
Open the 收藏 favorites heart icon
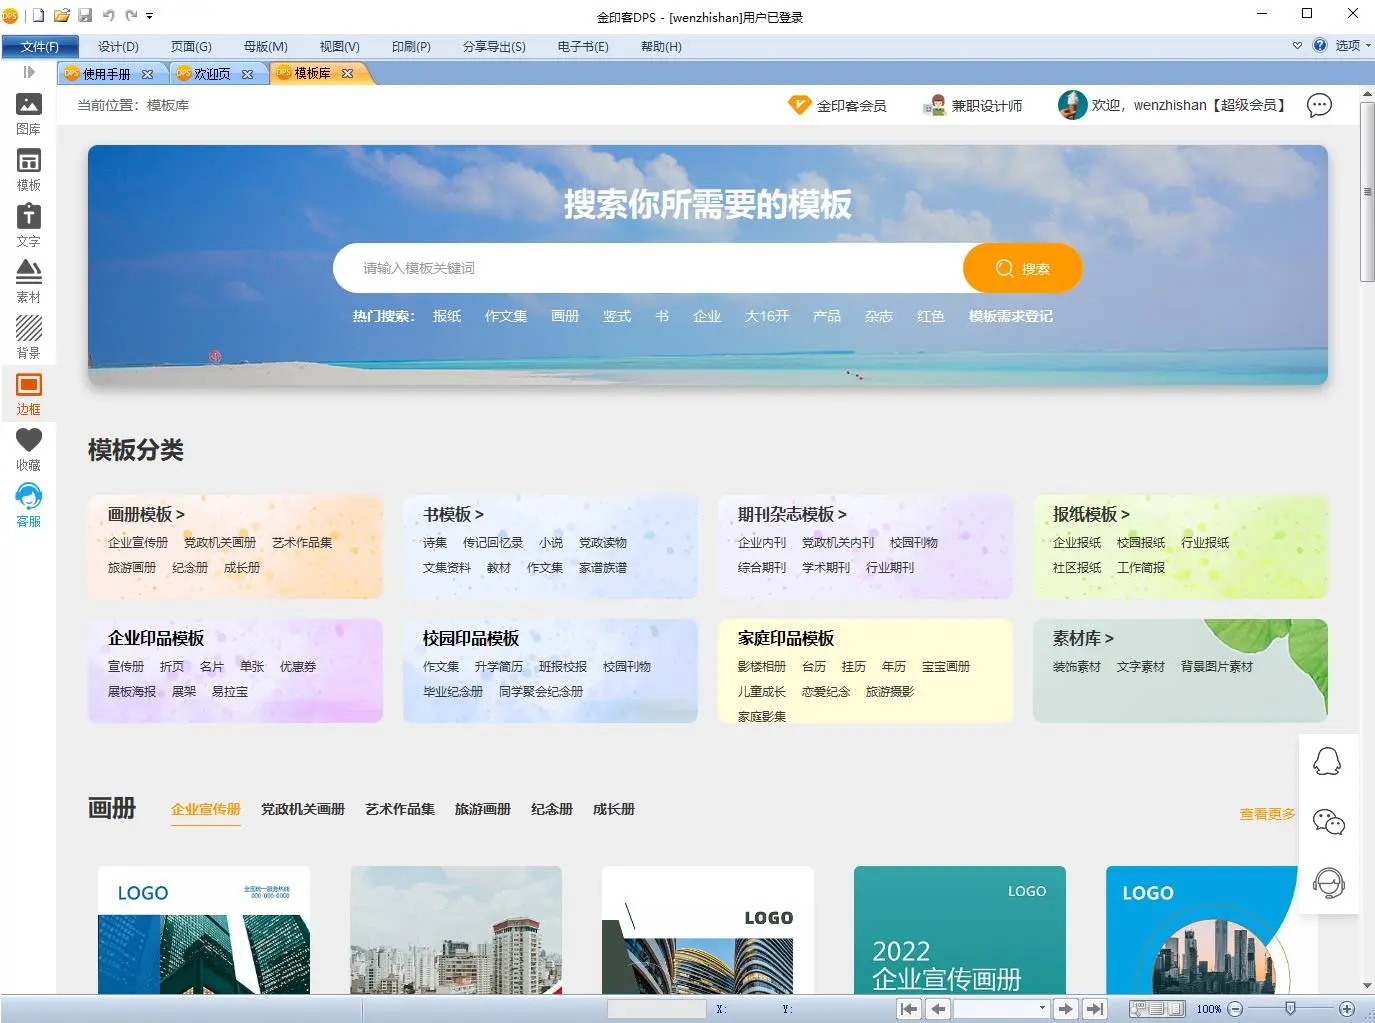click(x=28, y=449)
